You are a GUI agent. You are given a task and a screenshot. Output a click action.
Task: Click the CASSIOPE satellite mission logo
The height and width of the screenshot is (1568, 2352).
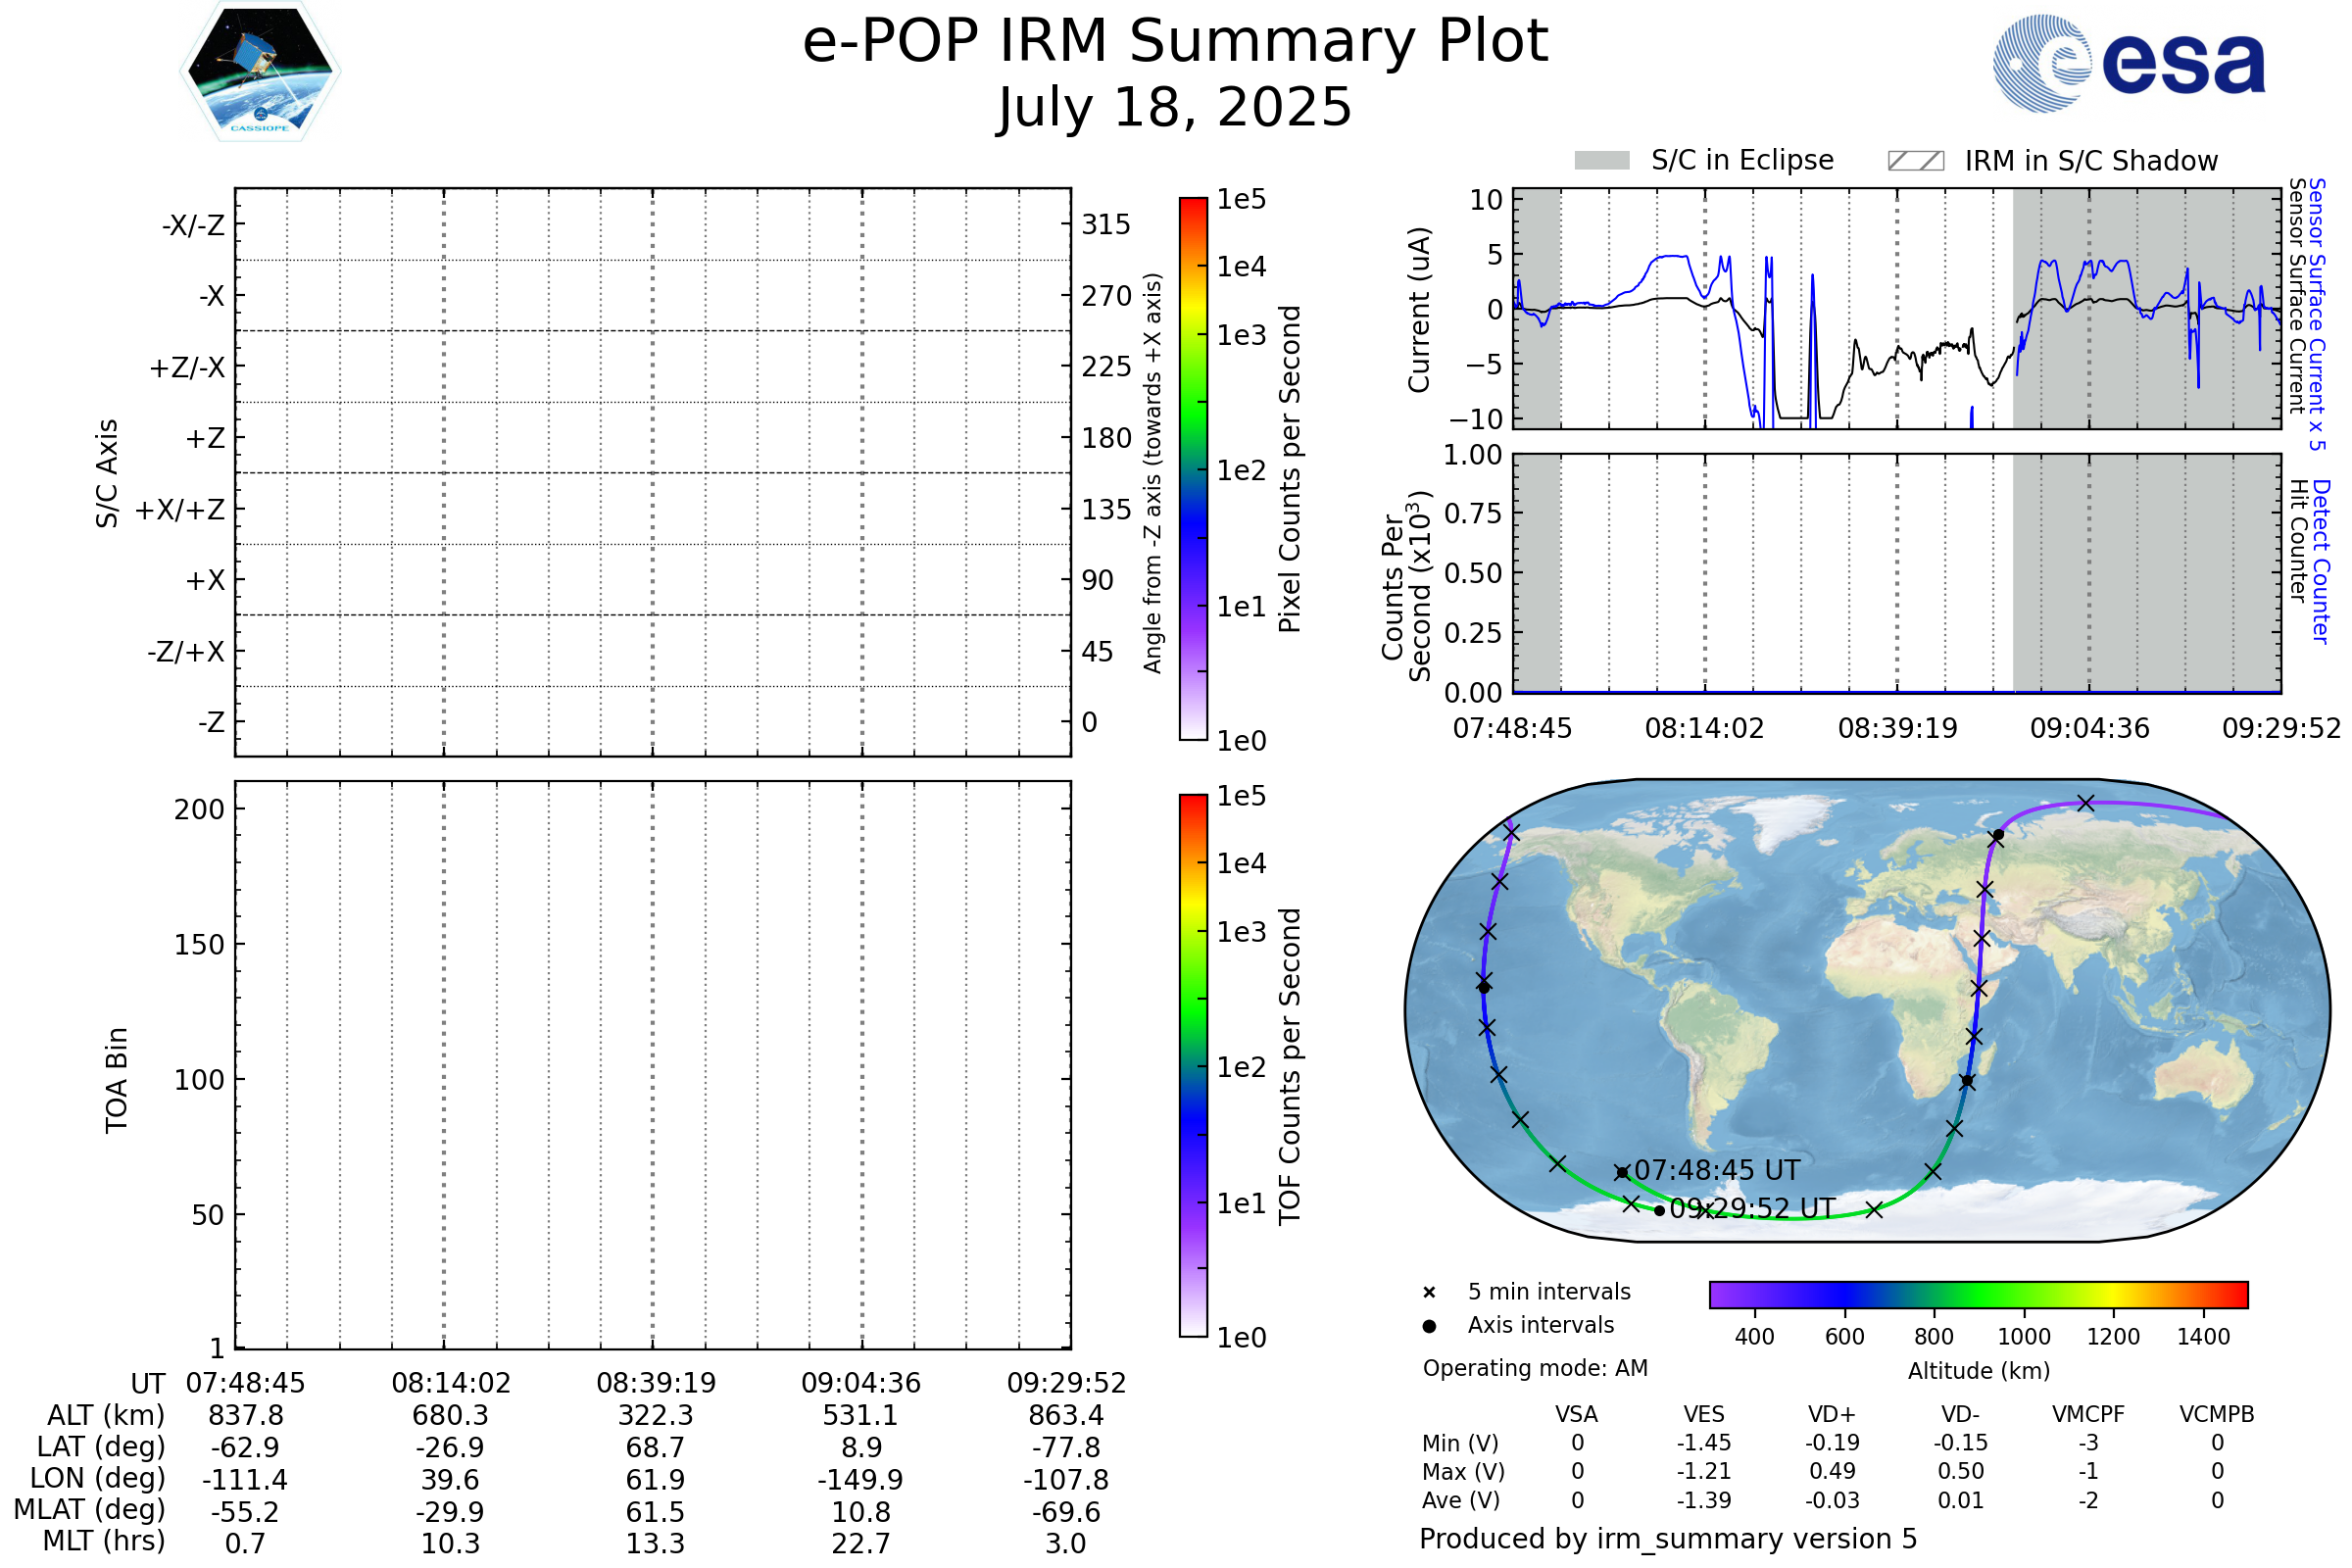[x=260, y=72]
